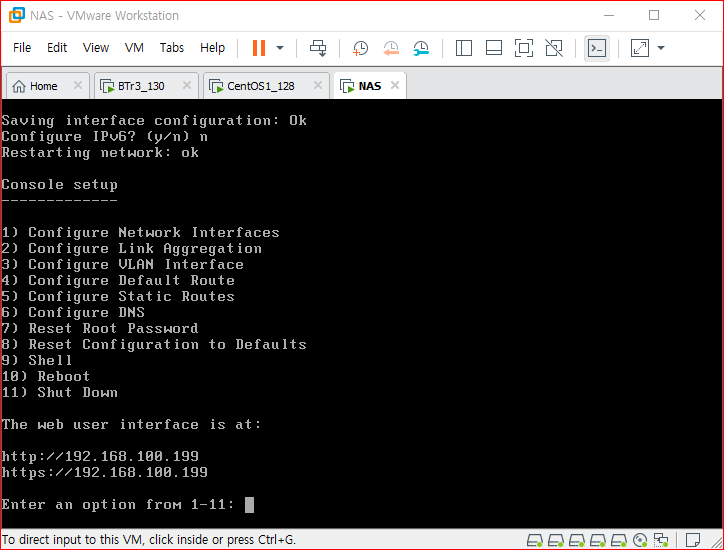Click 'http://192.168.100.199' in the console
Screen dimensions: 724x550
click(x=100, y=456)
